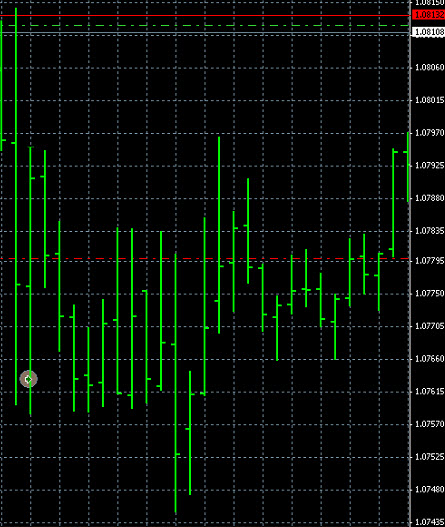
Task: Click the white 1.08108 current price tag
Action: [x=428, y=32]
